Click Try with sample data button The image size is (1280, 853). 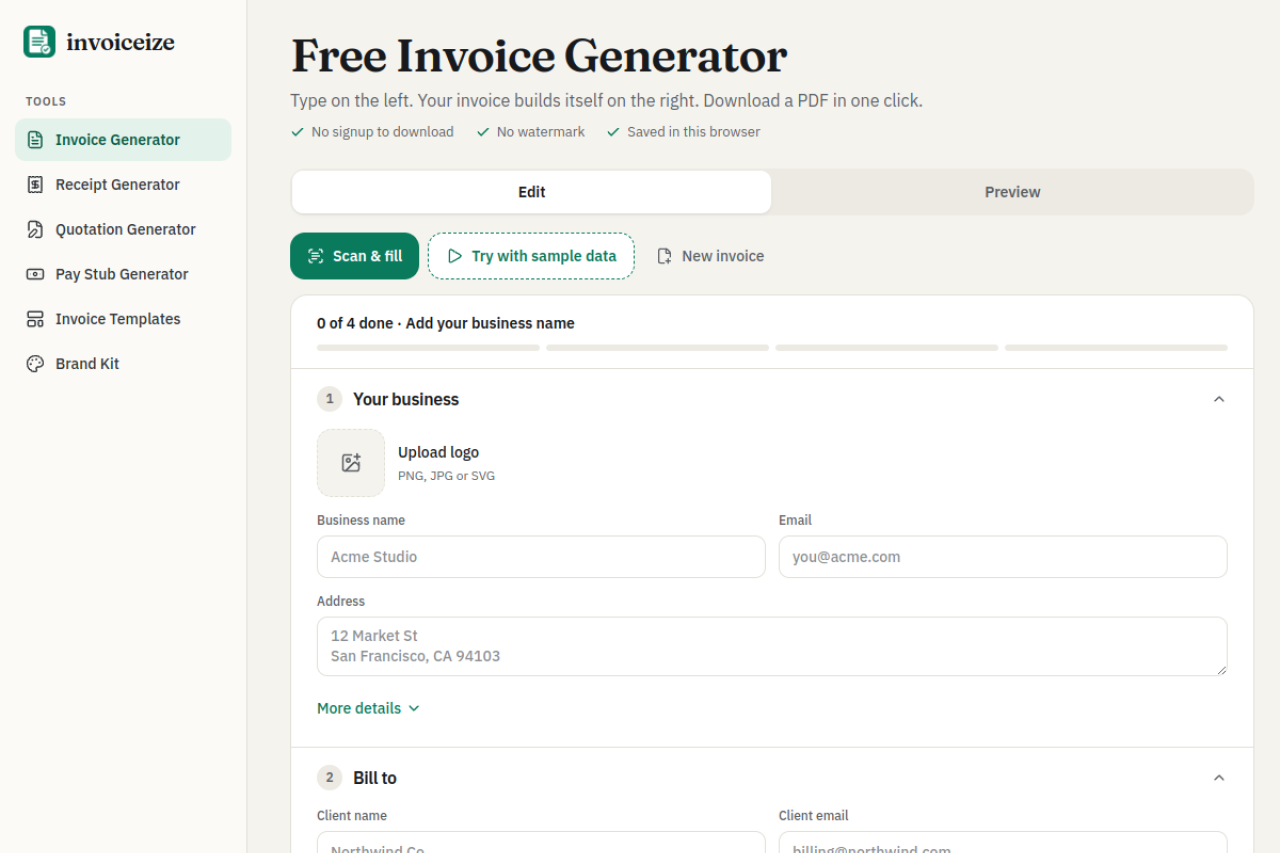tap(531, 256)
